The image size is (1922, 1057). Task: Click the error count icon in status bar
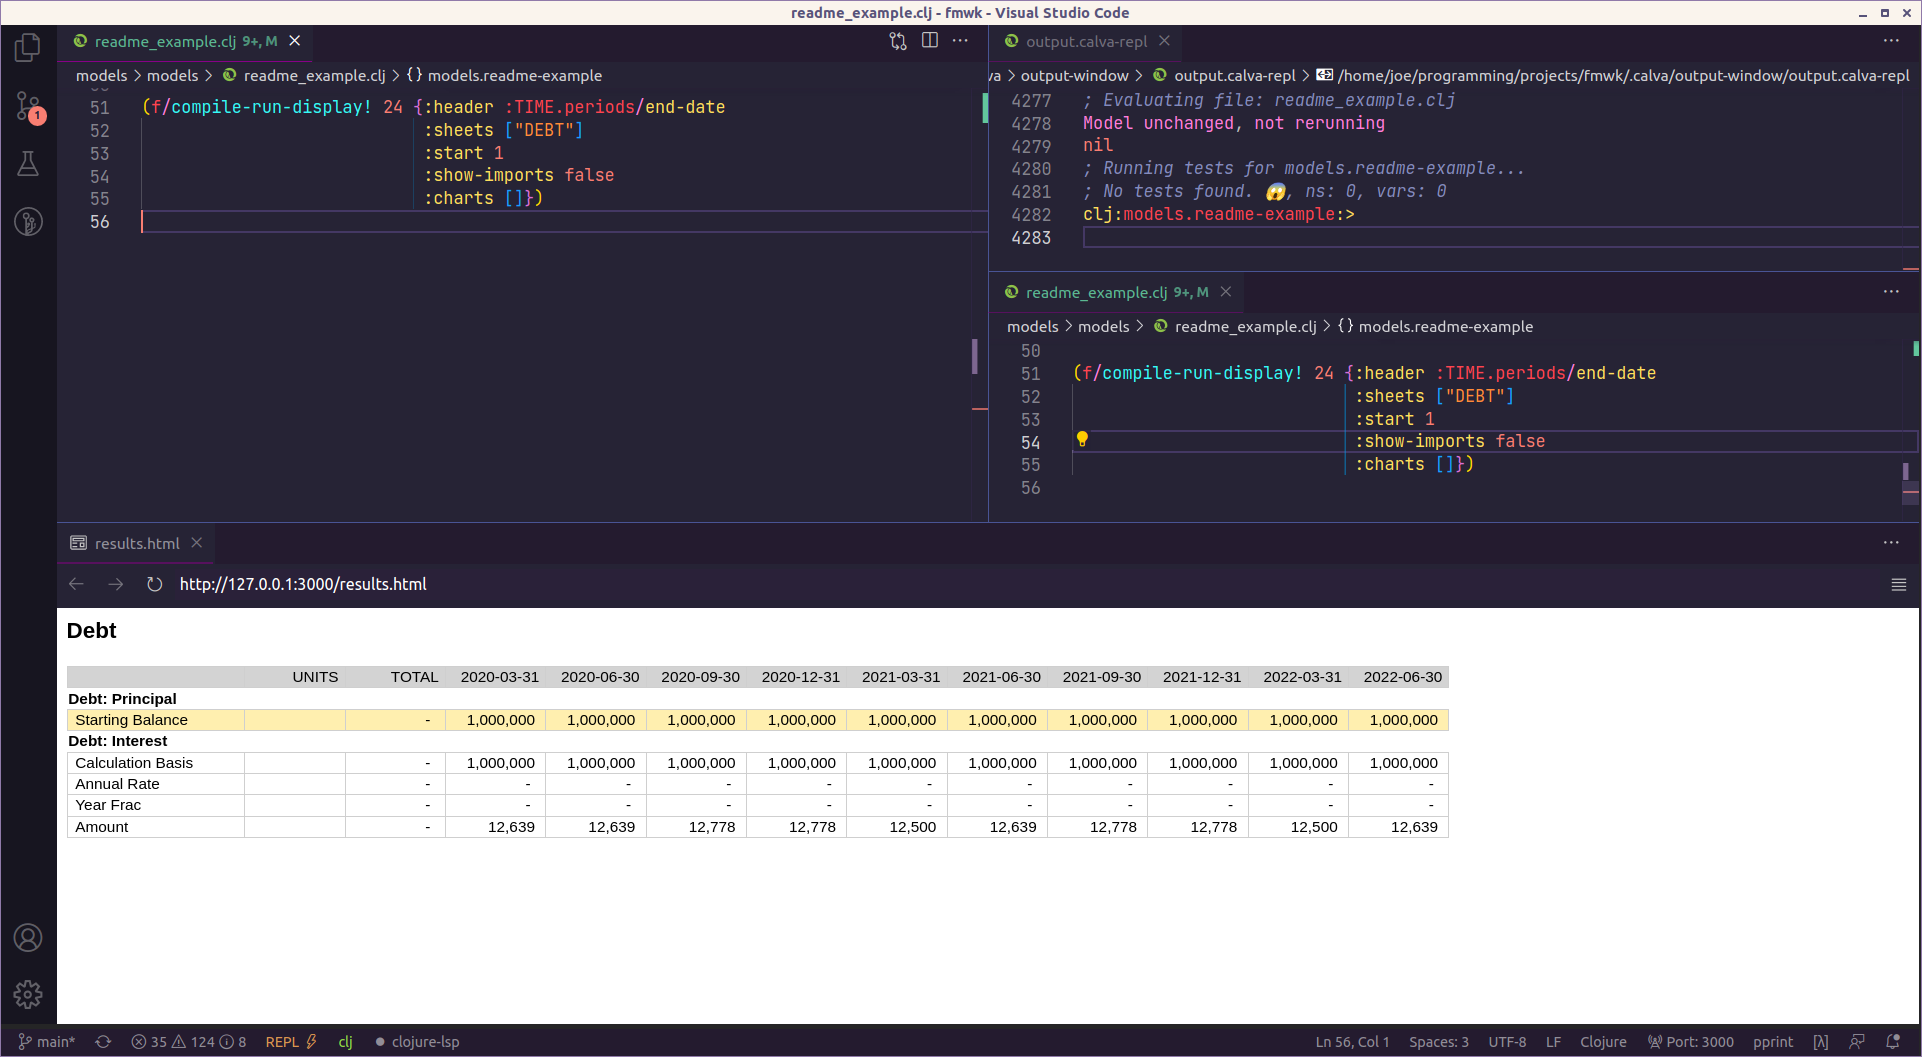(x=139, y=1042)
